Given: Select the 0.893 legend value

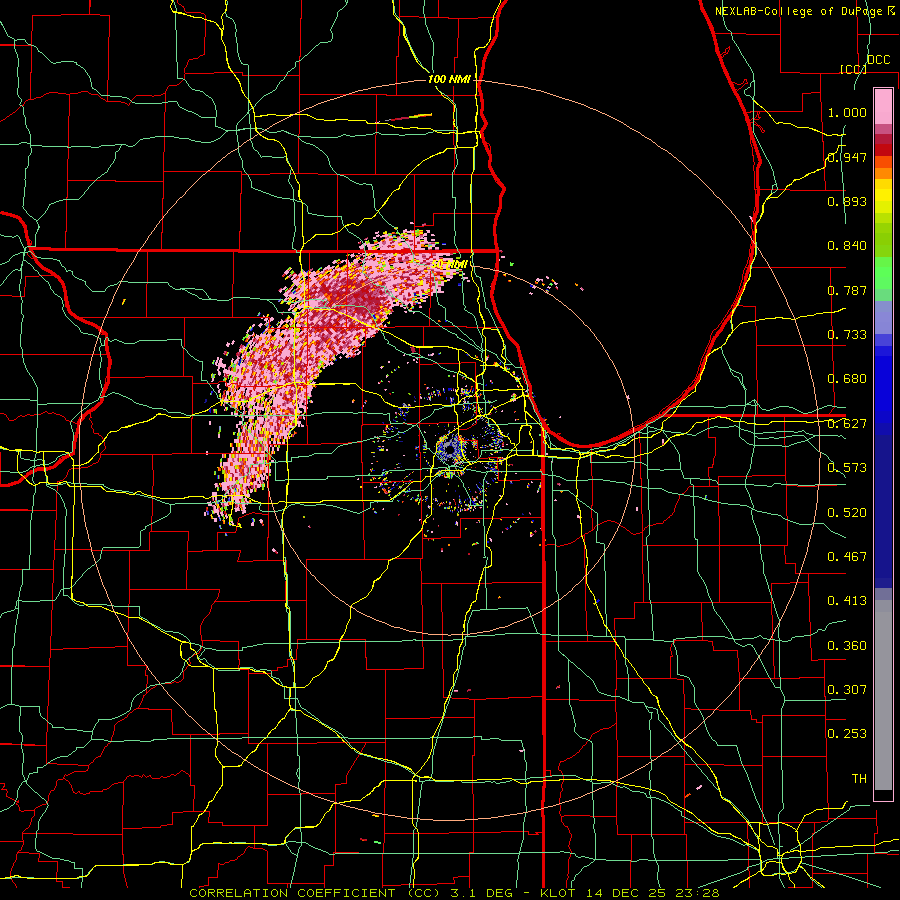Looking at the screenshot, I should 847,201.
